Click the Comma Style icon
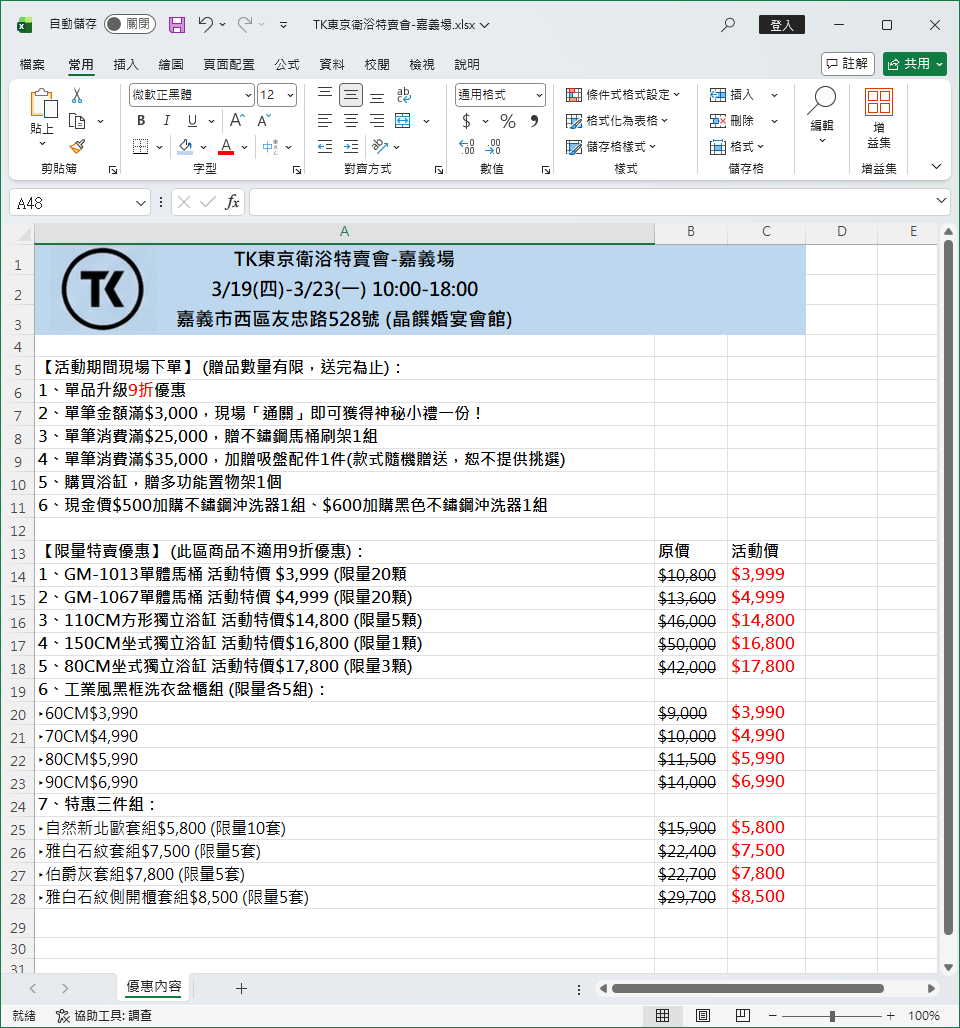This screenshot has height=1028, width=960. coord(534,121)
